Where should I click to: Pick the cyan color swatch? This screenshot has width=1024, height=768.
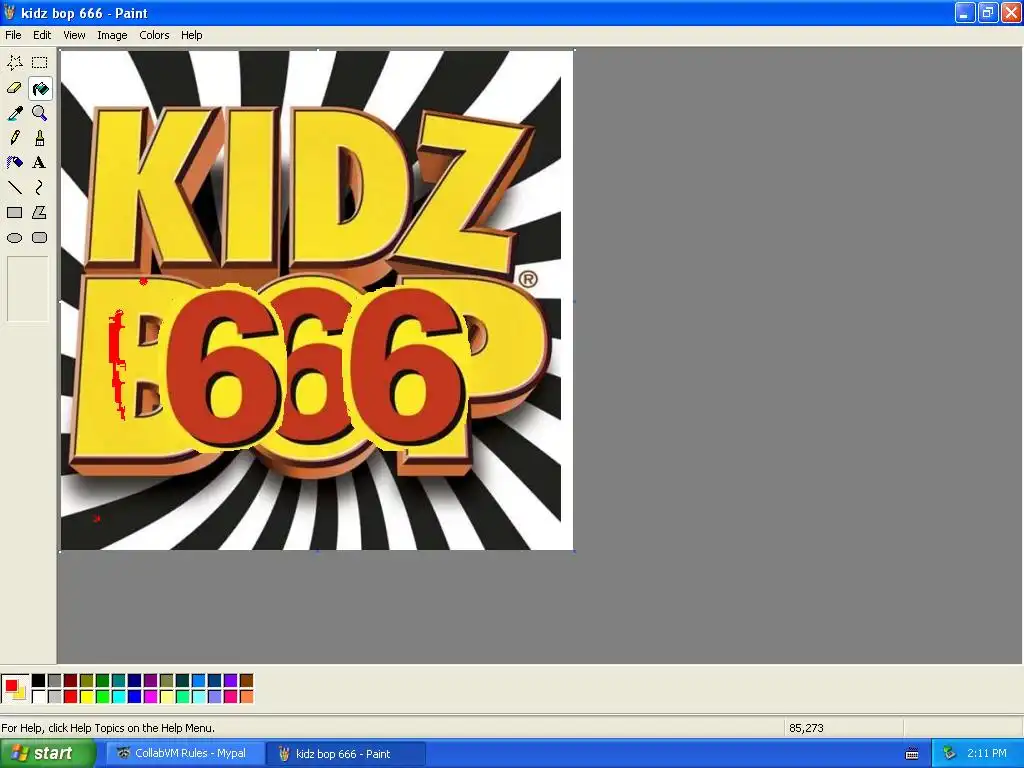coord(119,697)
